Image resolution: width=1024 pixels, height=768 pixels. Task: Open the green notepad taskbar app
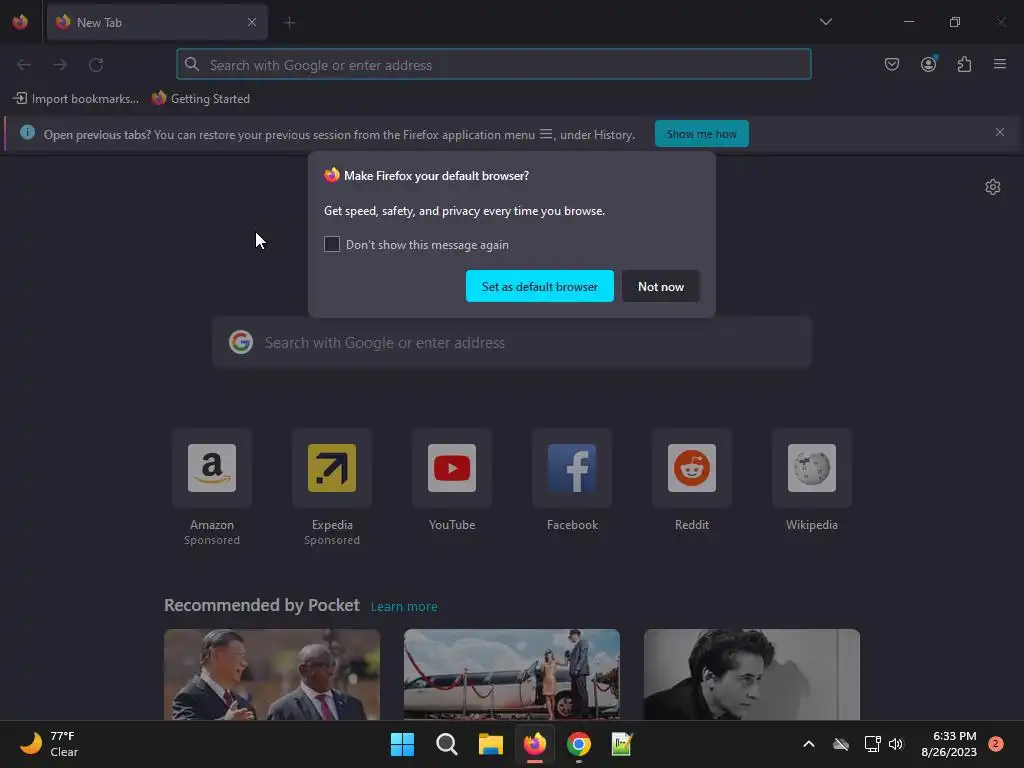(x=622, y=744)
